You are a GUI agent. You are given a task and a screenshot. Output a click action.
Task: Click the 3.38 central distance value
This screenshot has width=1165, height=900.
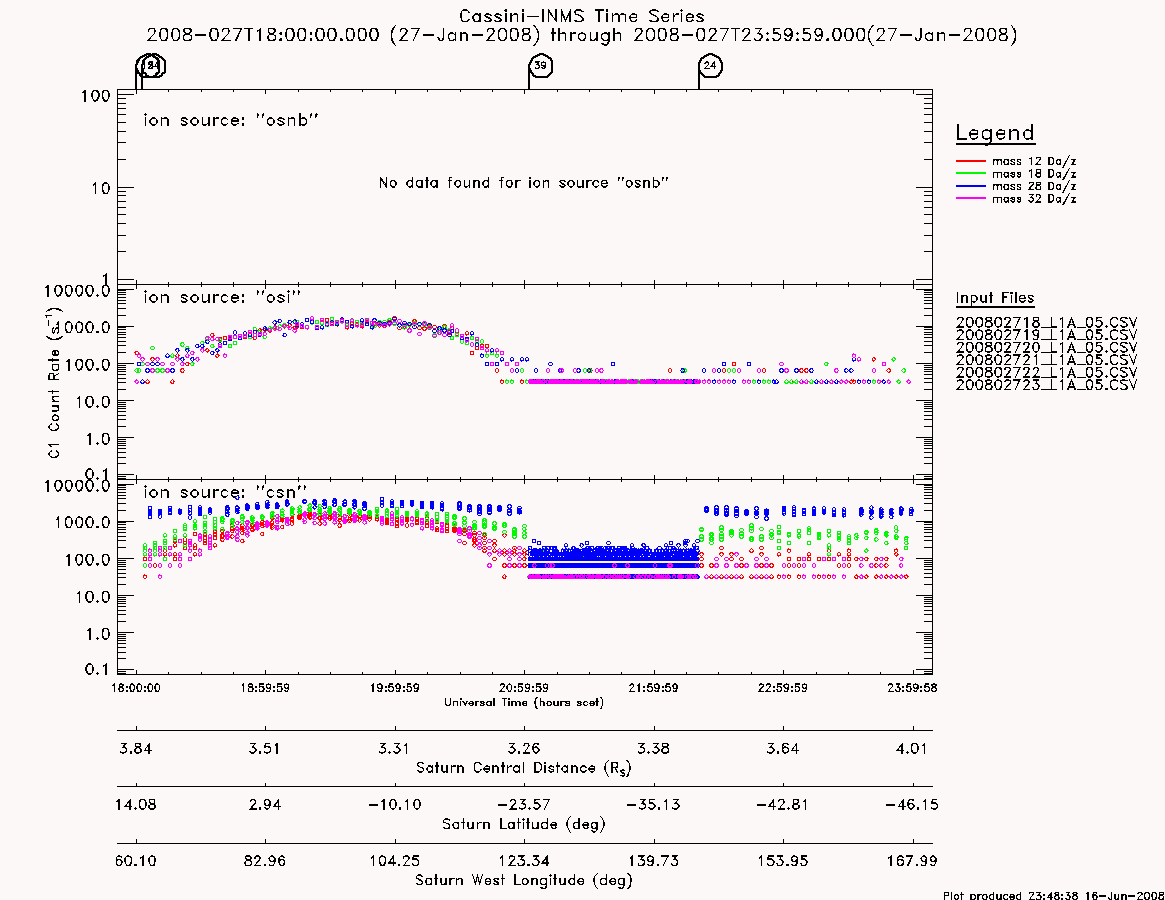click(x=653, y=748)
